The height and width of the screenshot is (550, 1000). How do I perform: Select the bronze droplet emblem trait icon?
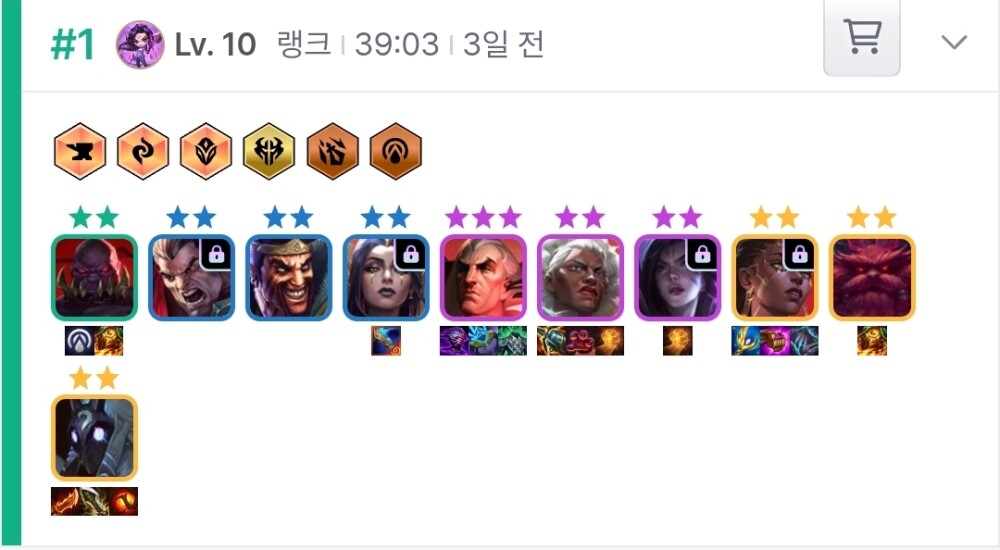(x=395, y=151)
